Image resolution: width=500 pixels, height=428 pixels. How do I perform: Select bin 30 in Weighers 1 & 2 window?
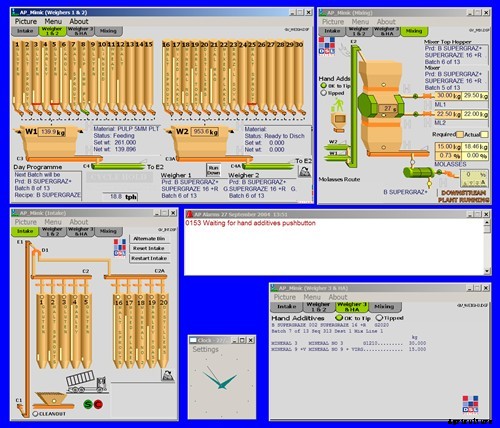[x=299, y=77]
